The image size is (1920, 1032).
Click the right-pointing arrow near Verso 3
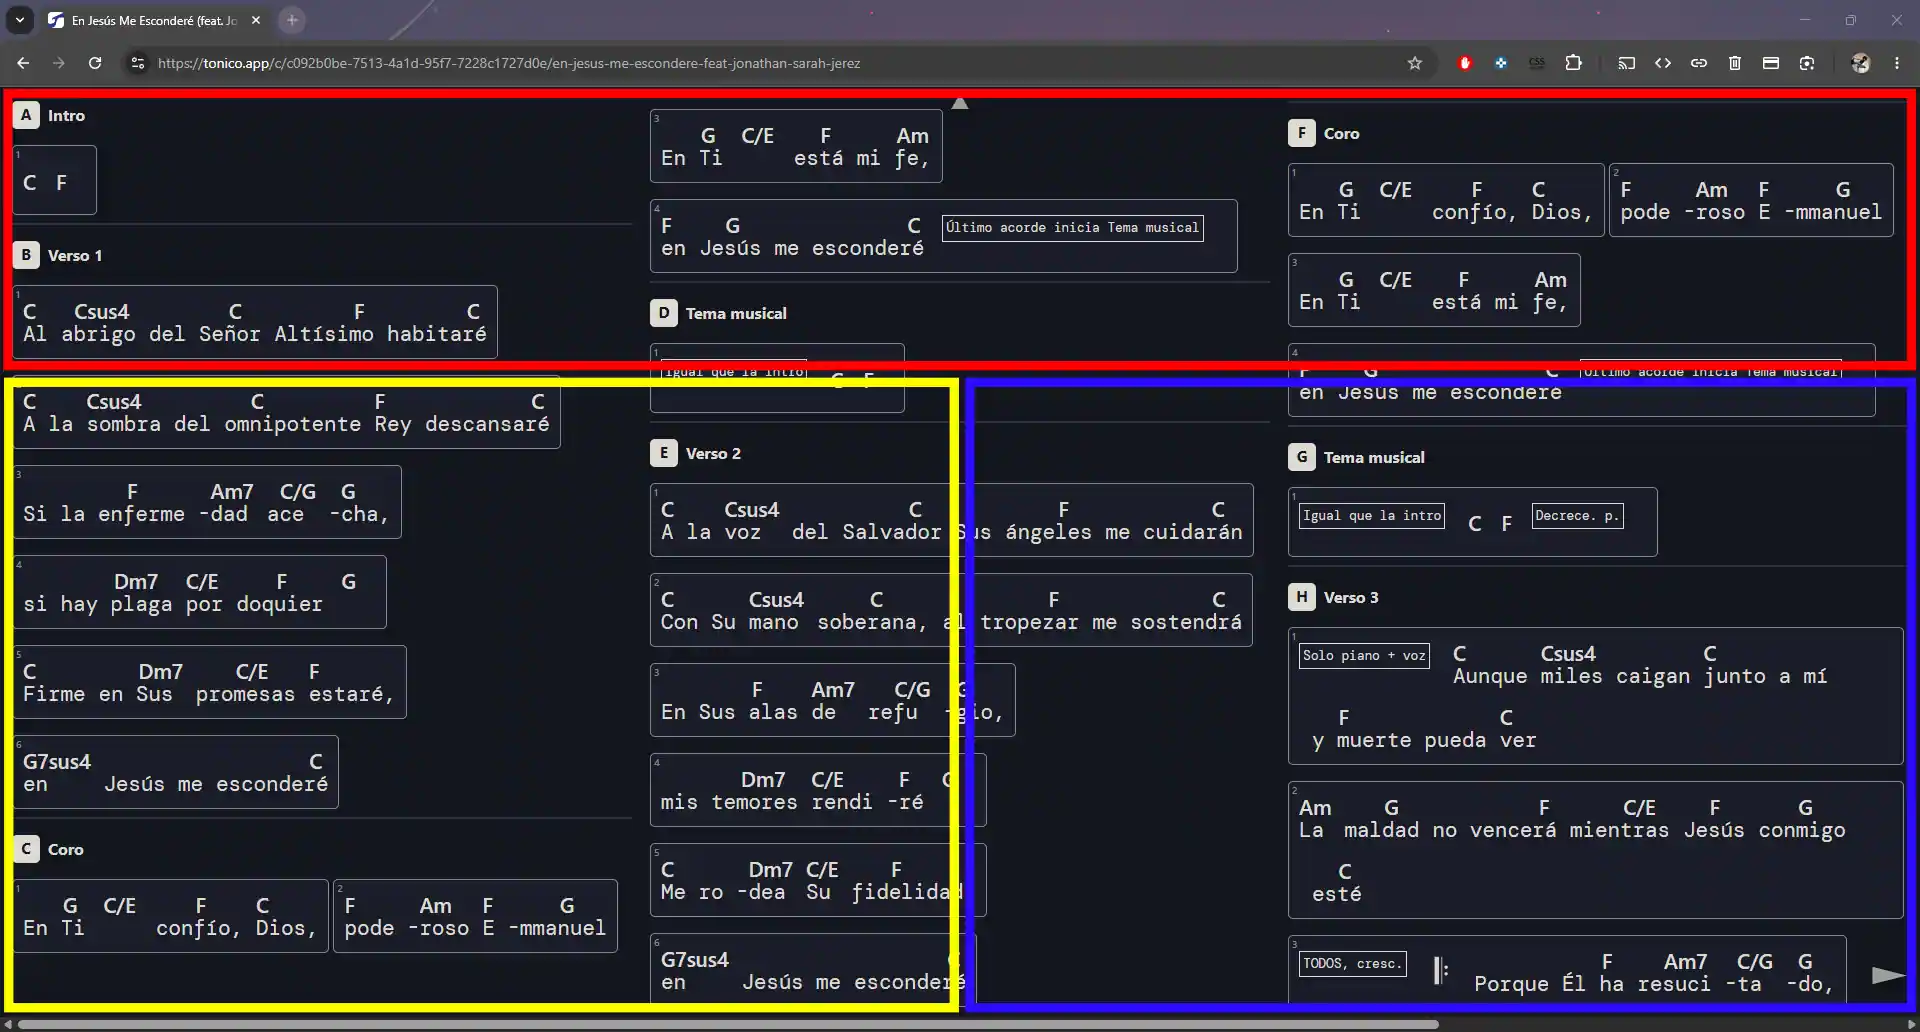[x=1888, y=975]
